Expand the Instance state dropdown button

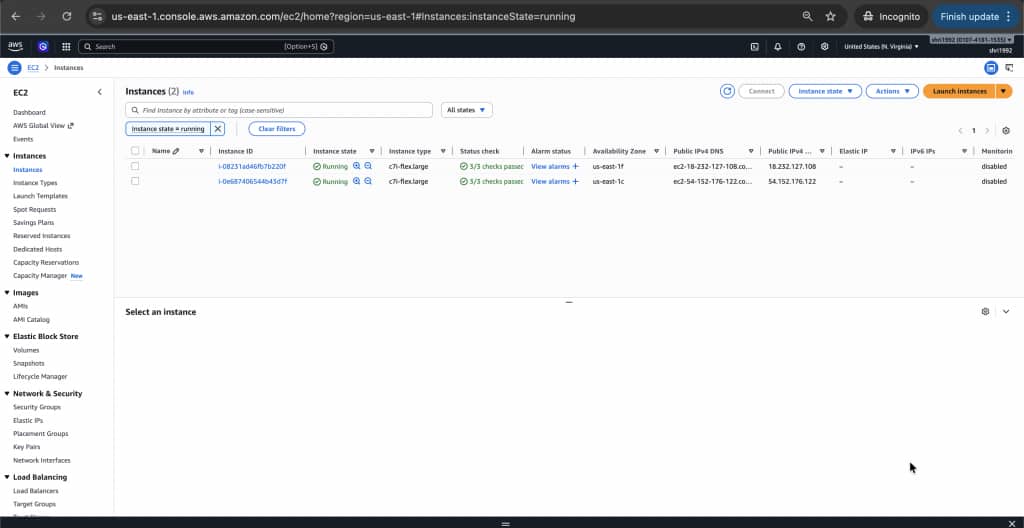tap(825, 91)
